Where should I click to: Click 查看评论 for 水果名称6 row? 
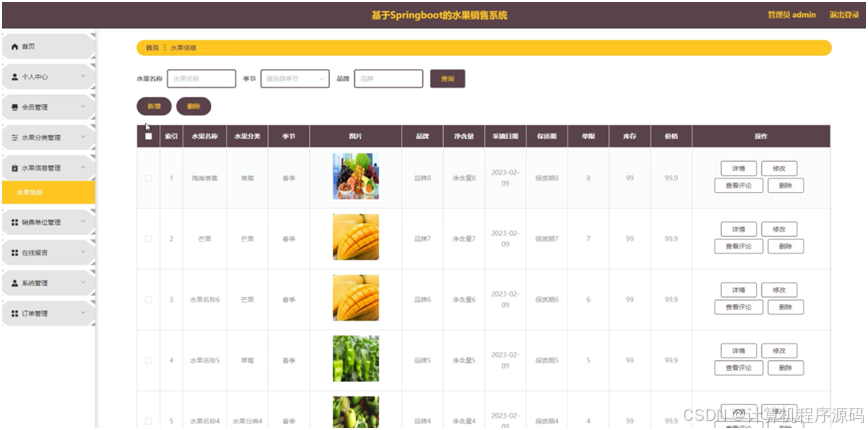[x=738, y=307]
